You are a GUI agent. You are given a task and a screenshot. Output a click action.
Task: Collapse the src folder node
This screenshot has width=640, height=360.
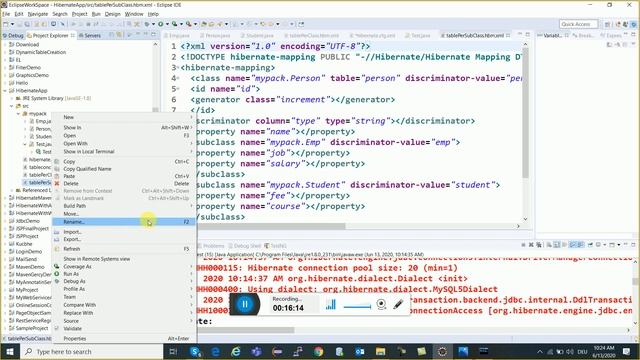12,106
